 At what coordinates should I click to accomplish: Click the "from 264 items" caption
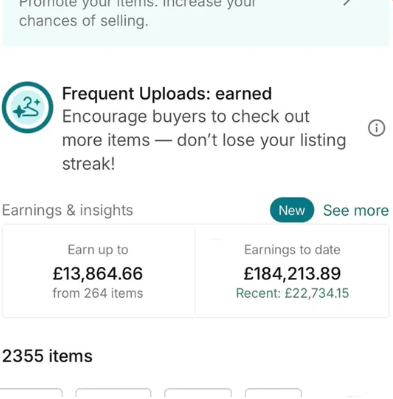pyautogui.click(x=98, y=293)
